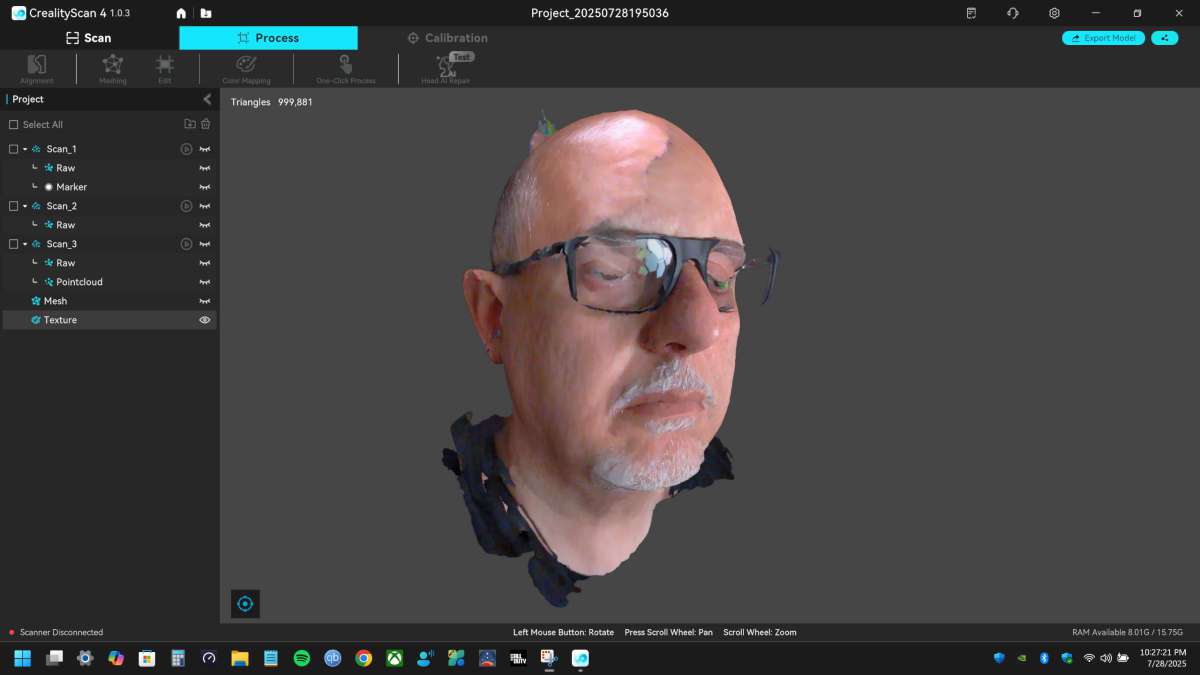Open the Wi-Fi network tray icon
Viewport: 1200px width, 675px height.
click(x=1089, y=658)
